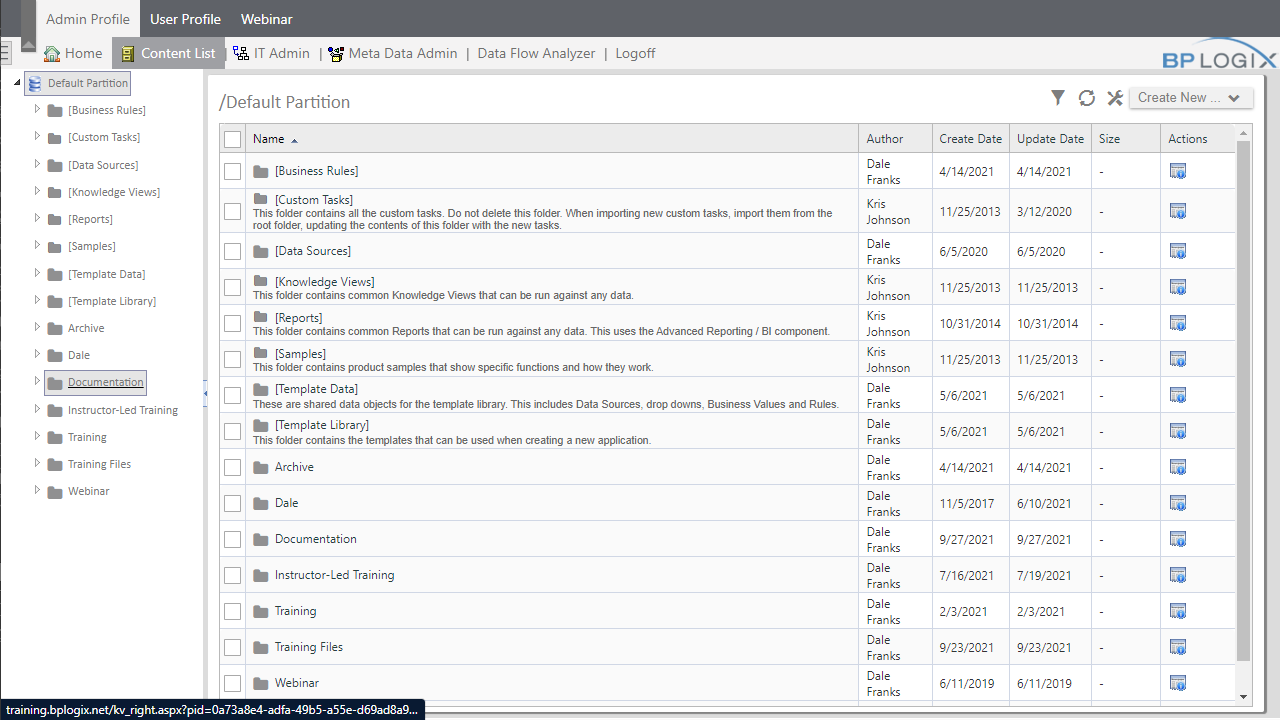
Task: Expand Webinar node in the tree
Action: pyautogui.click(x=37, y=490)
